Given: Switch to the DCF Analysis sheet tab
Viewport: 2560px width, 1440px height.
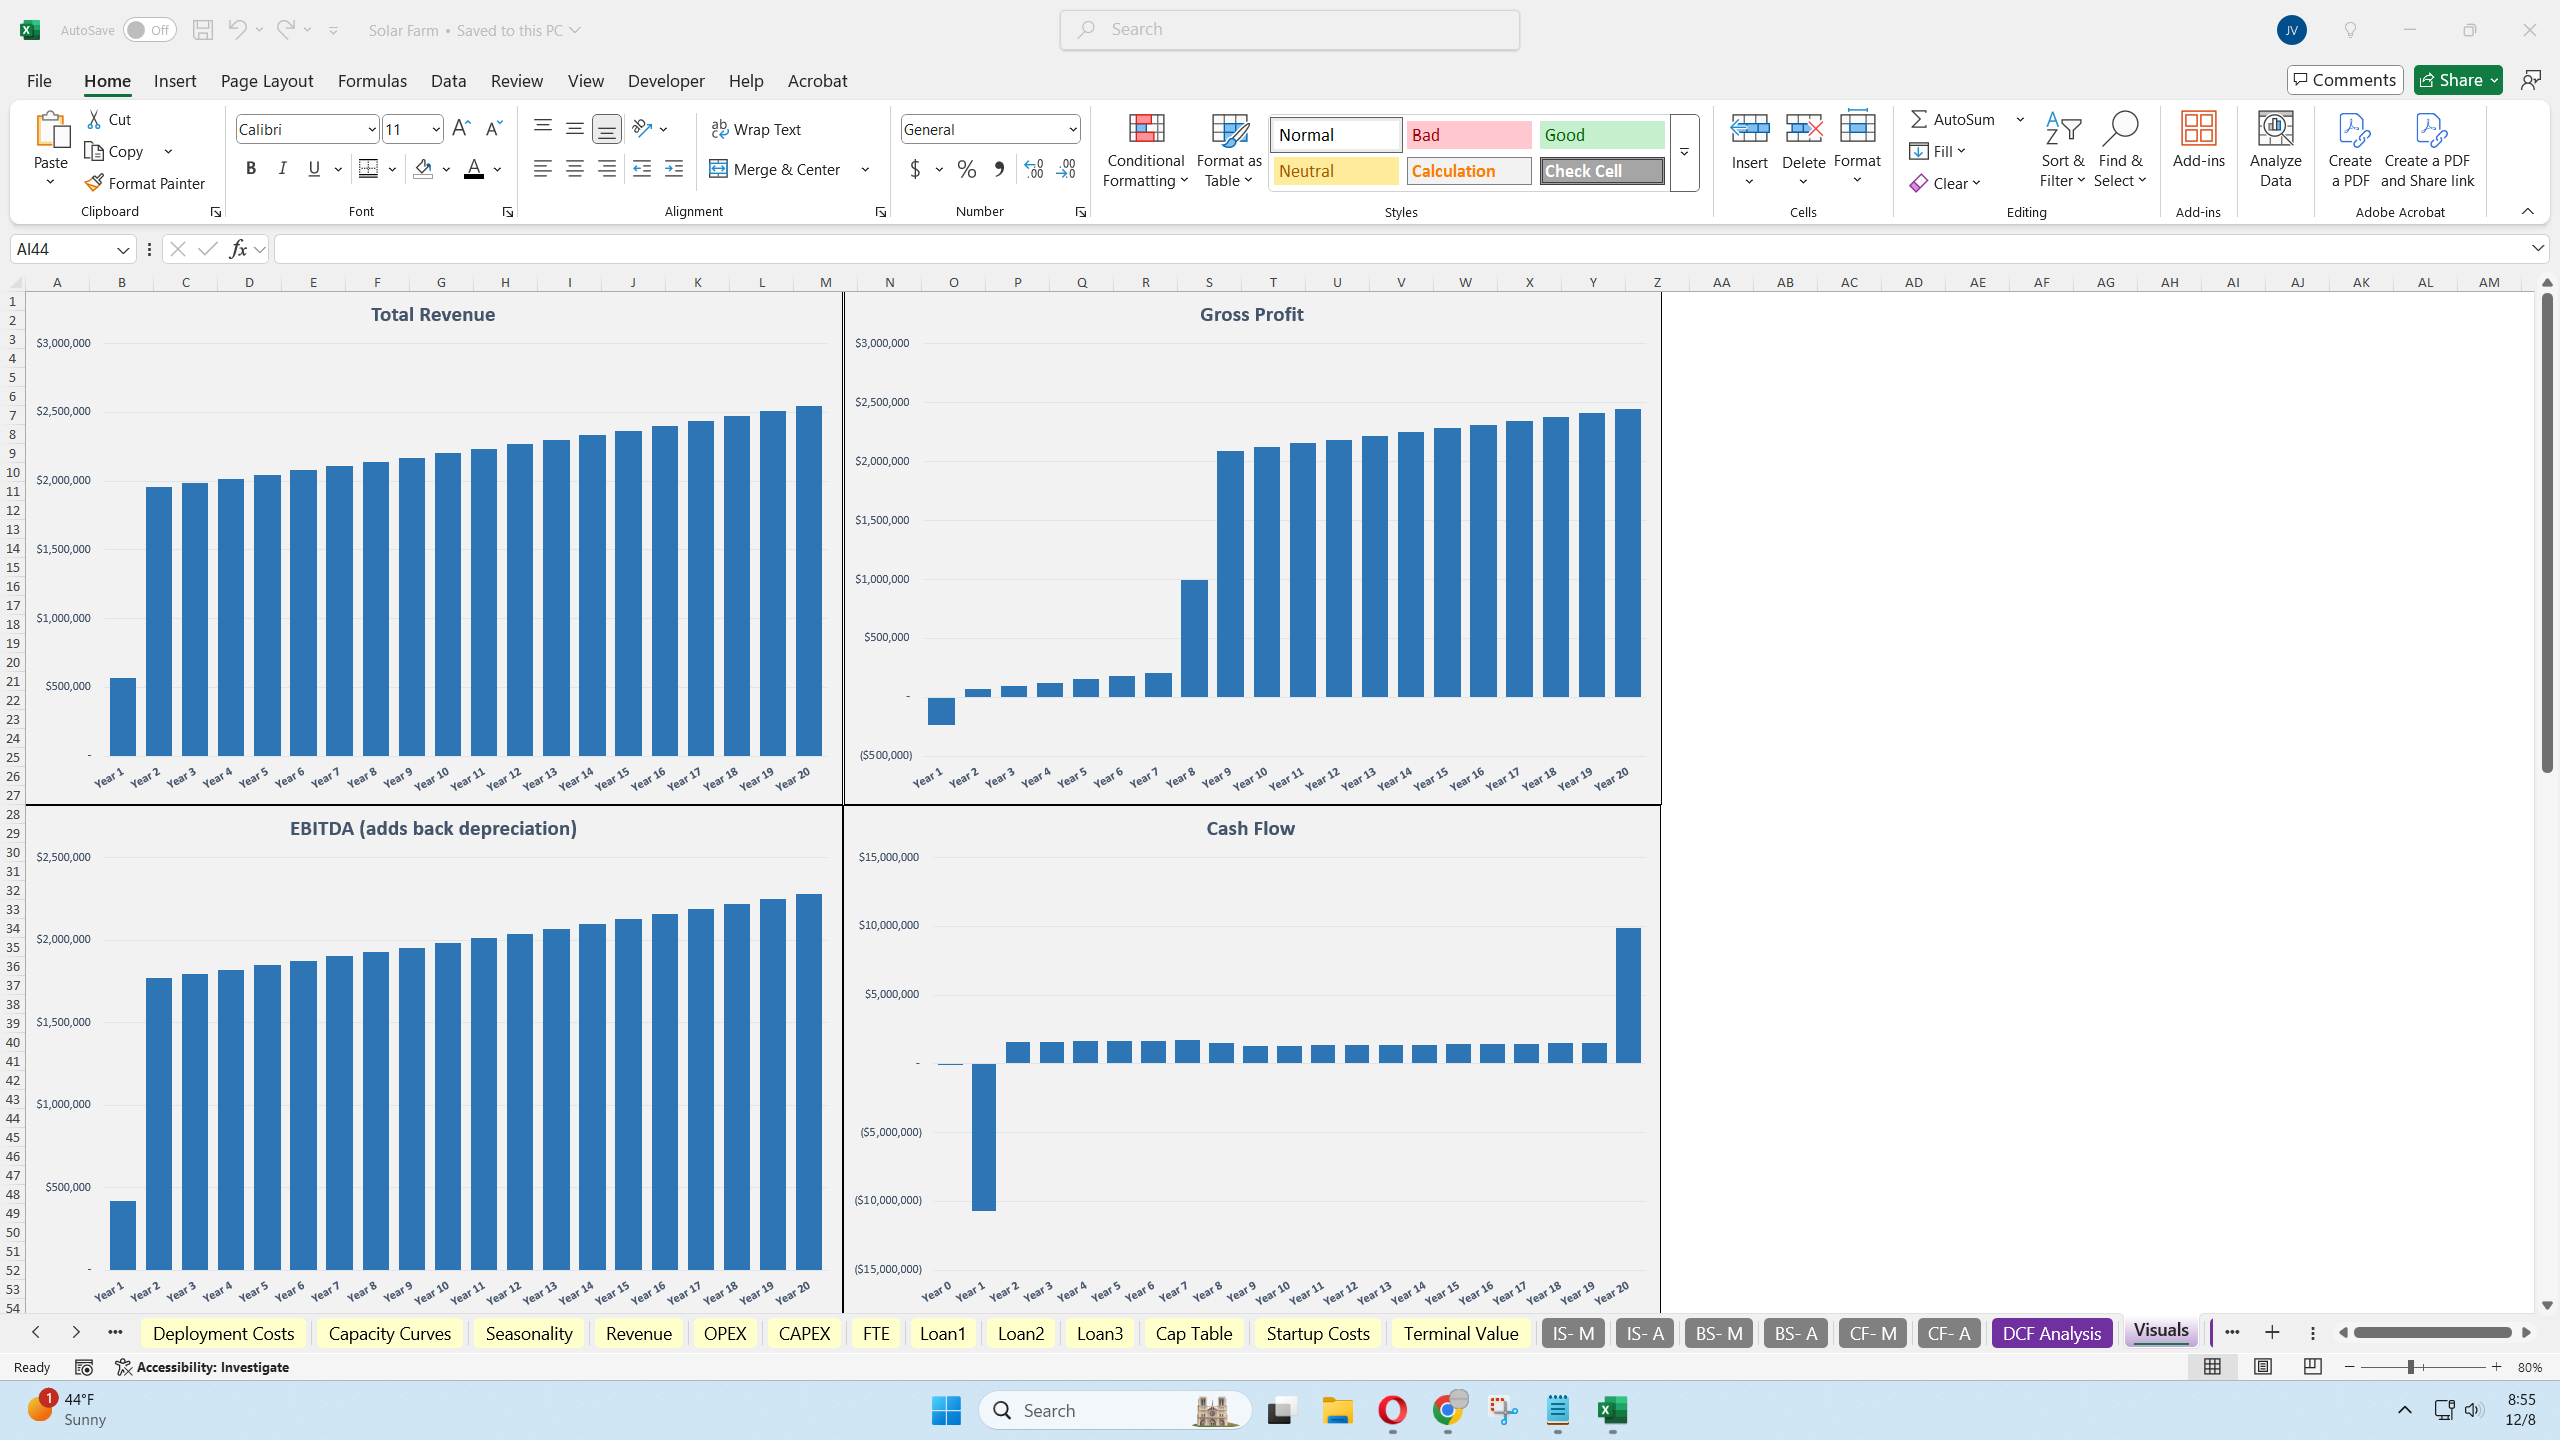Looking at the screenshot, I should pyautogui.click(x=2051, y=1333).
